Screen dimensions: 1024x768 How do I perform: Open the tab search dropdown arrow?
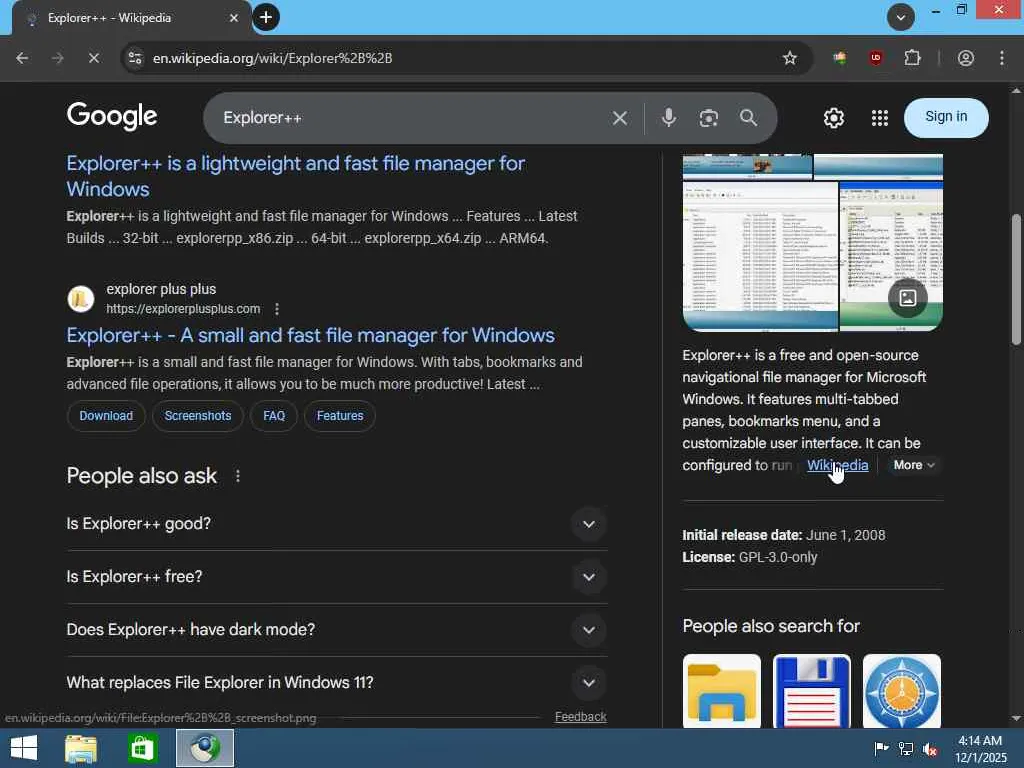coord(901,18)
